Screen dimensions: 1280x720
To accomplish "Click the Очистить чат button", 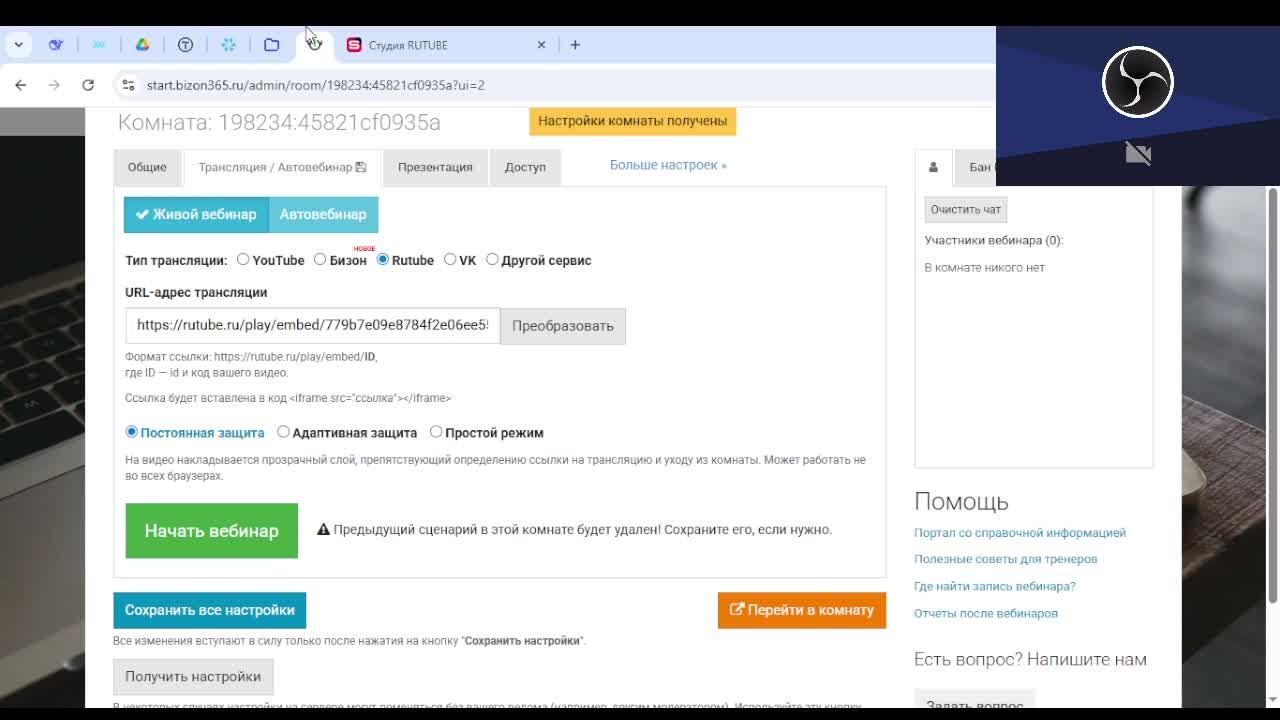I will point(965,210).
